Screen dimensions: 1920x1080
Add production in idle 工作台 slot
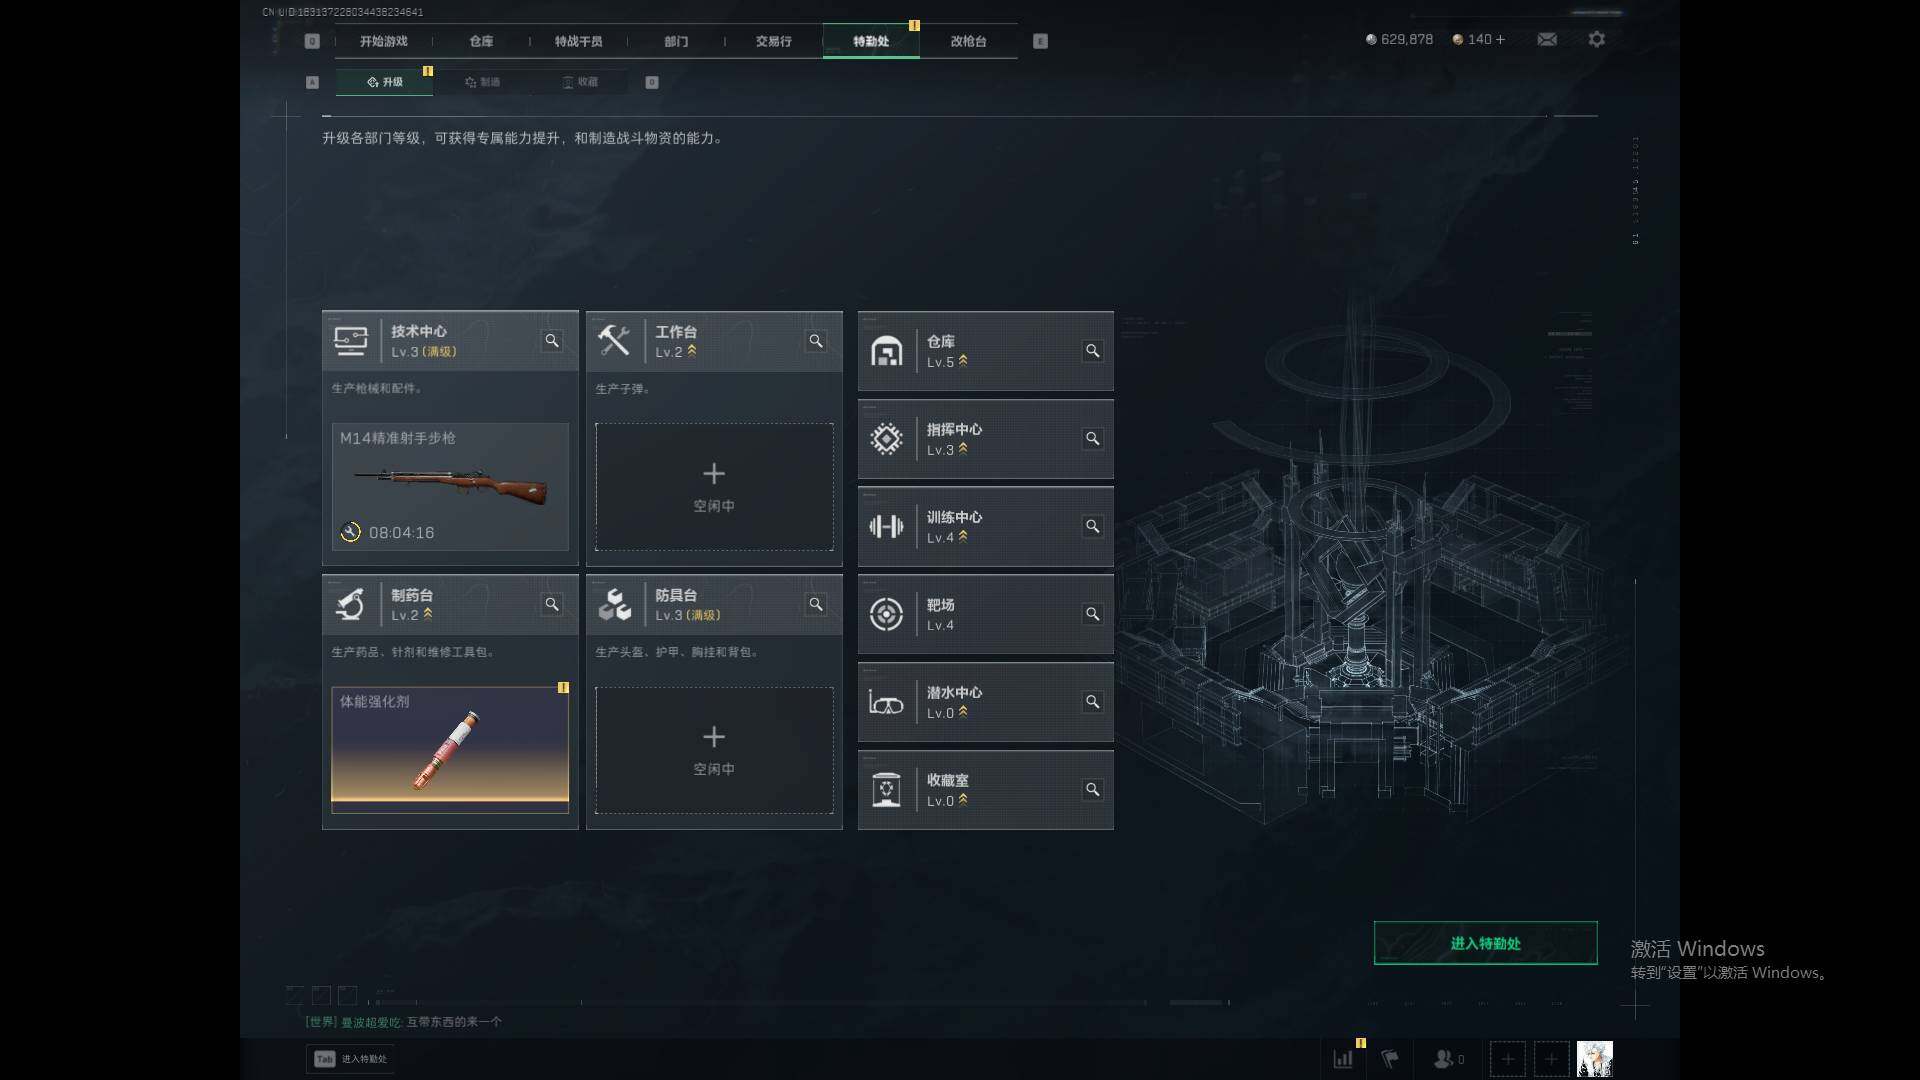pyautogui.click(x=714, y=487)
